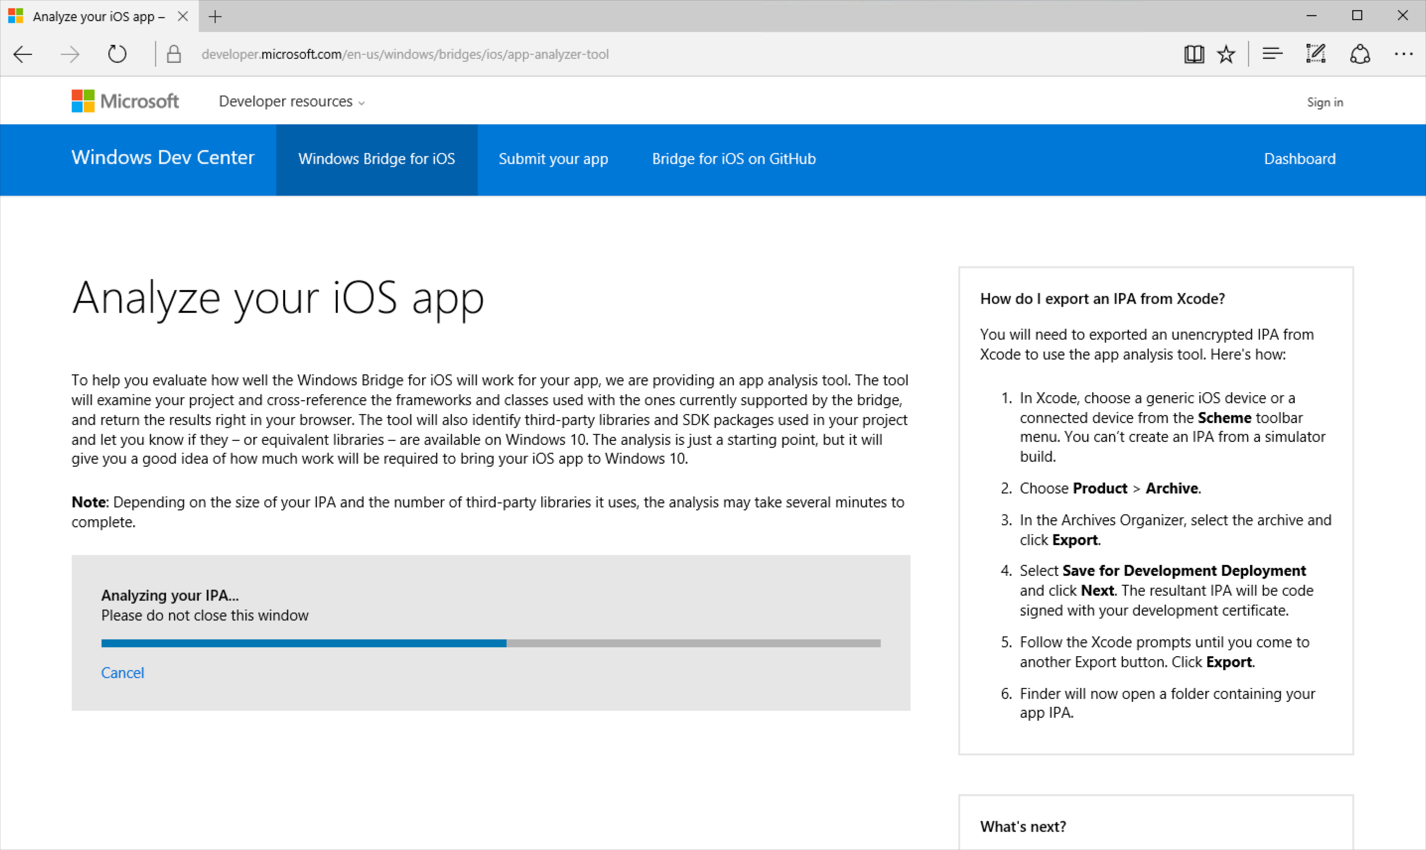The image size is (1426, 850).
Task: Open the More actions ellipsis menu
Action: tap(1404, 54)
